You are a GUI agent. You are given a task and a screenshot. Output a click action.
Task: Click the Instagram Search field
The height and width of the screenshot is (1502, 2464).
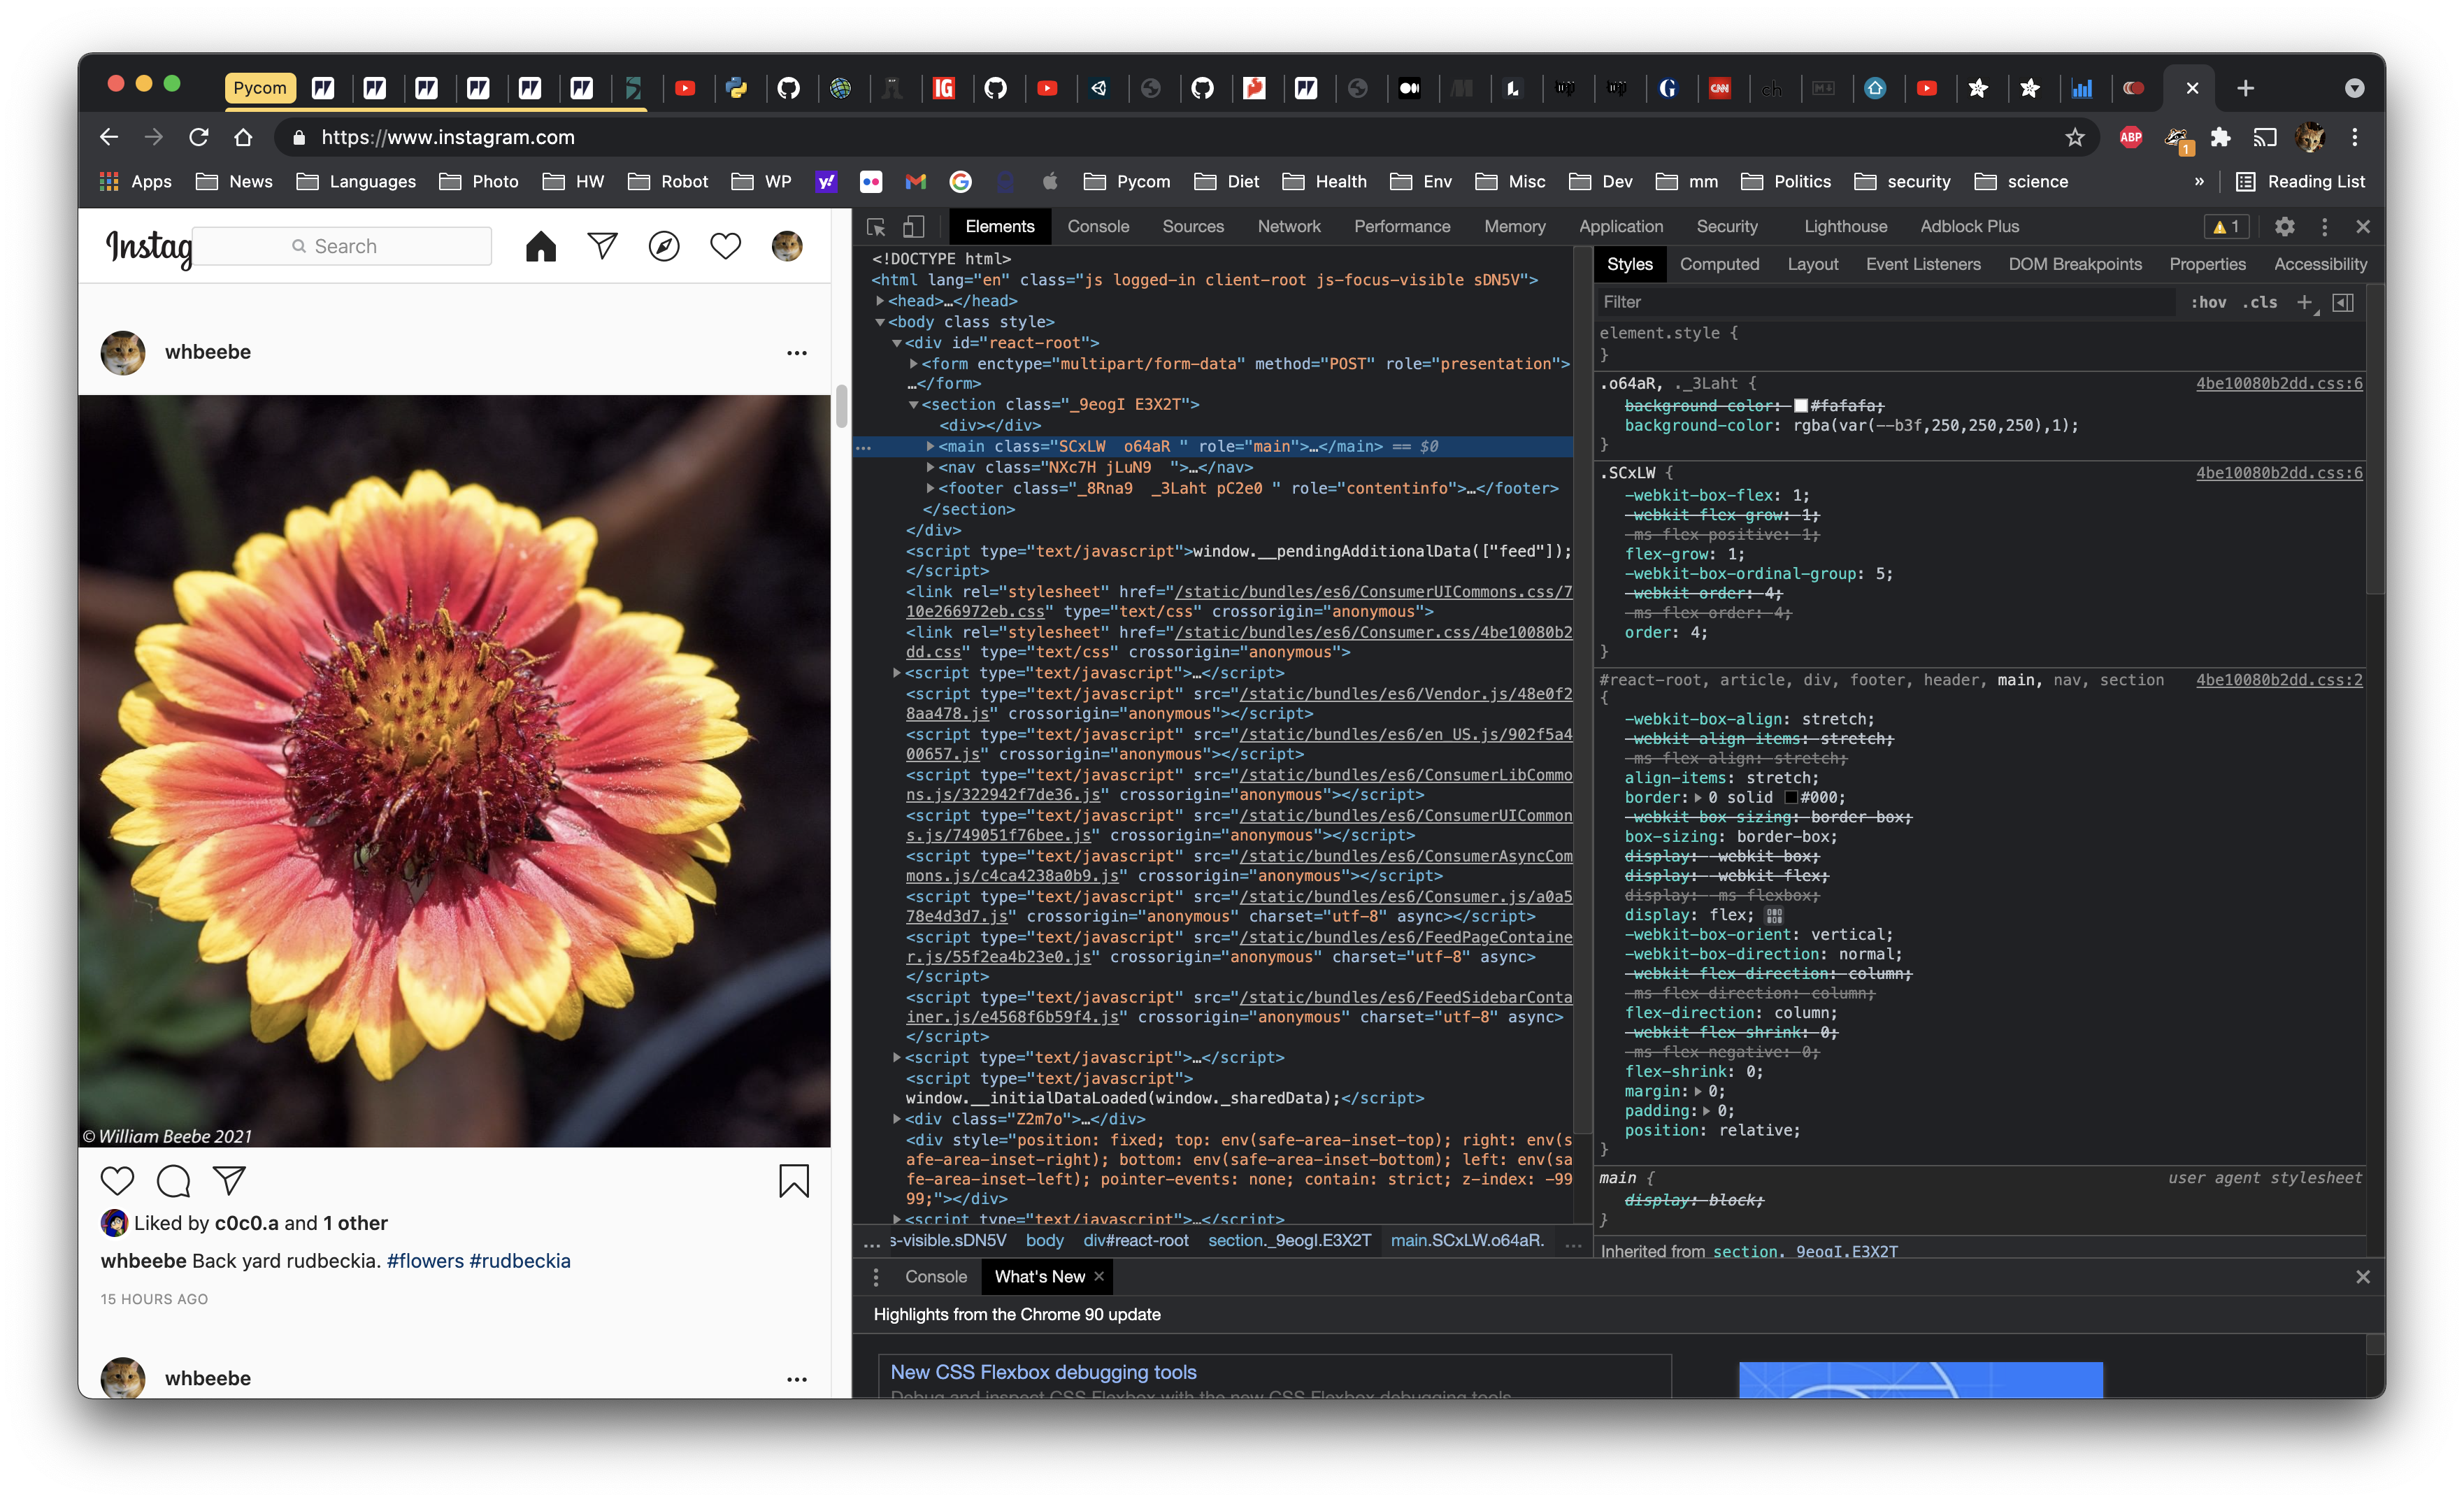[343, 246]
